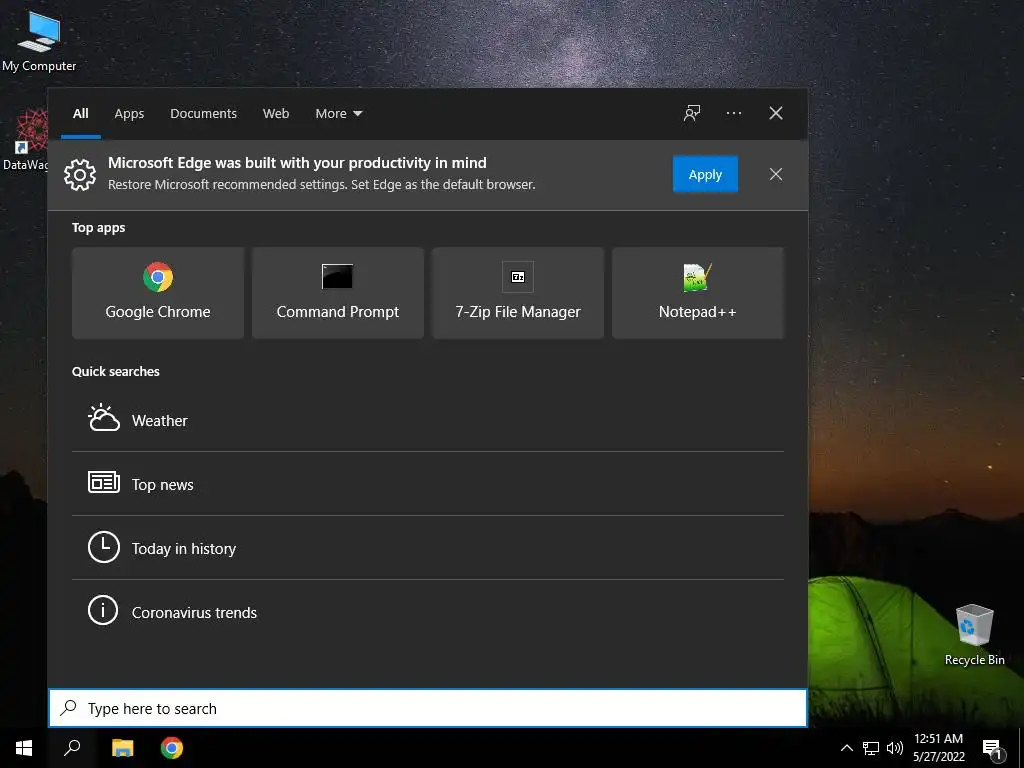Click the search box magnifier icon
The image size is (1024, 768).
point(68,707)
